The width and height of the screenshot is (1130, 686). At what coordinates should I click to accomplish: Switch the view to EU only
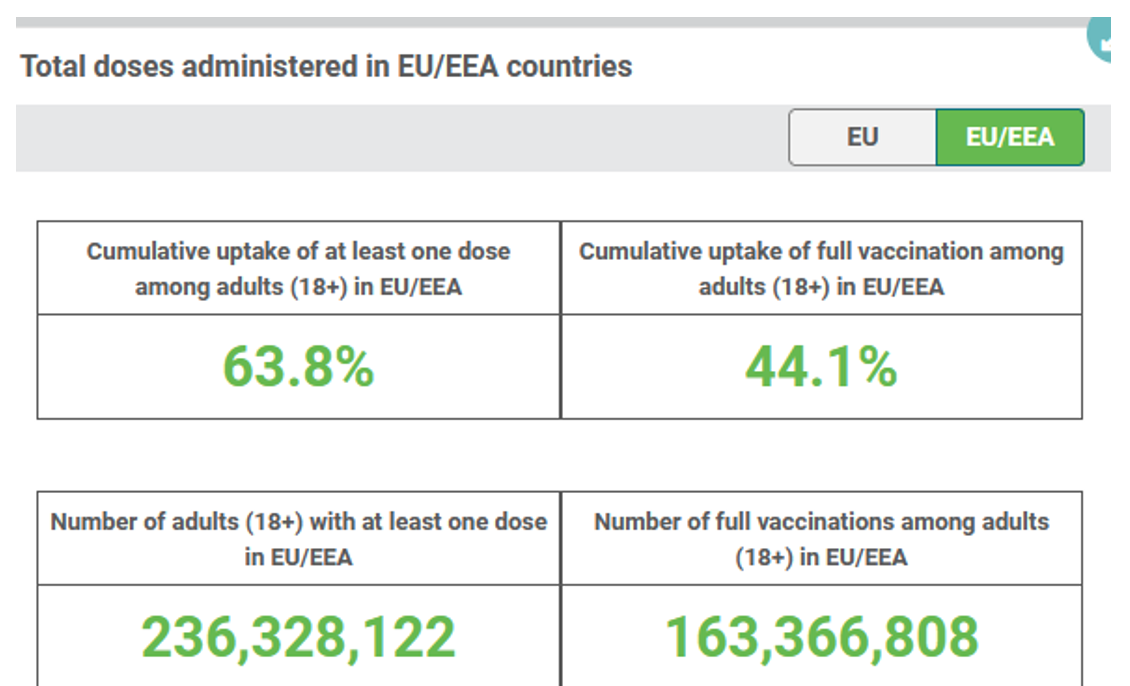pyautogui.click(x=862, y=137)
